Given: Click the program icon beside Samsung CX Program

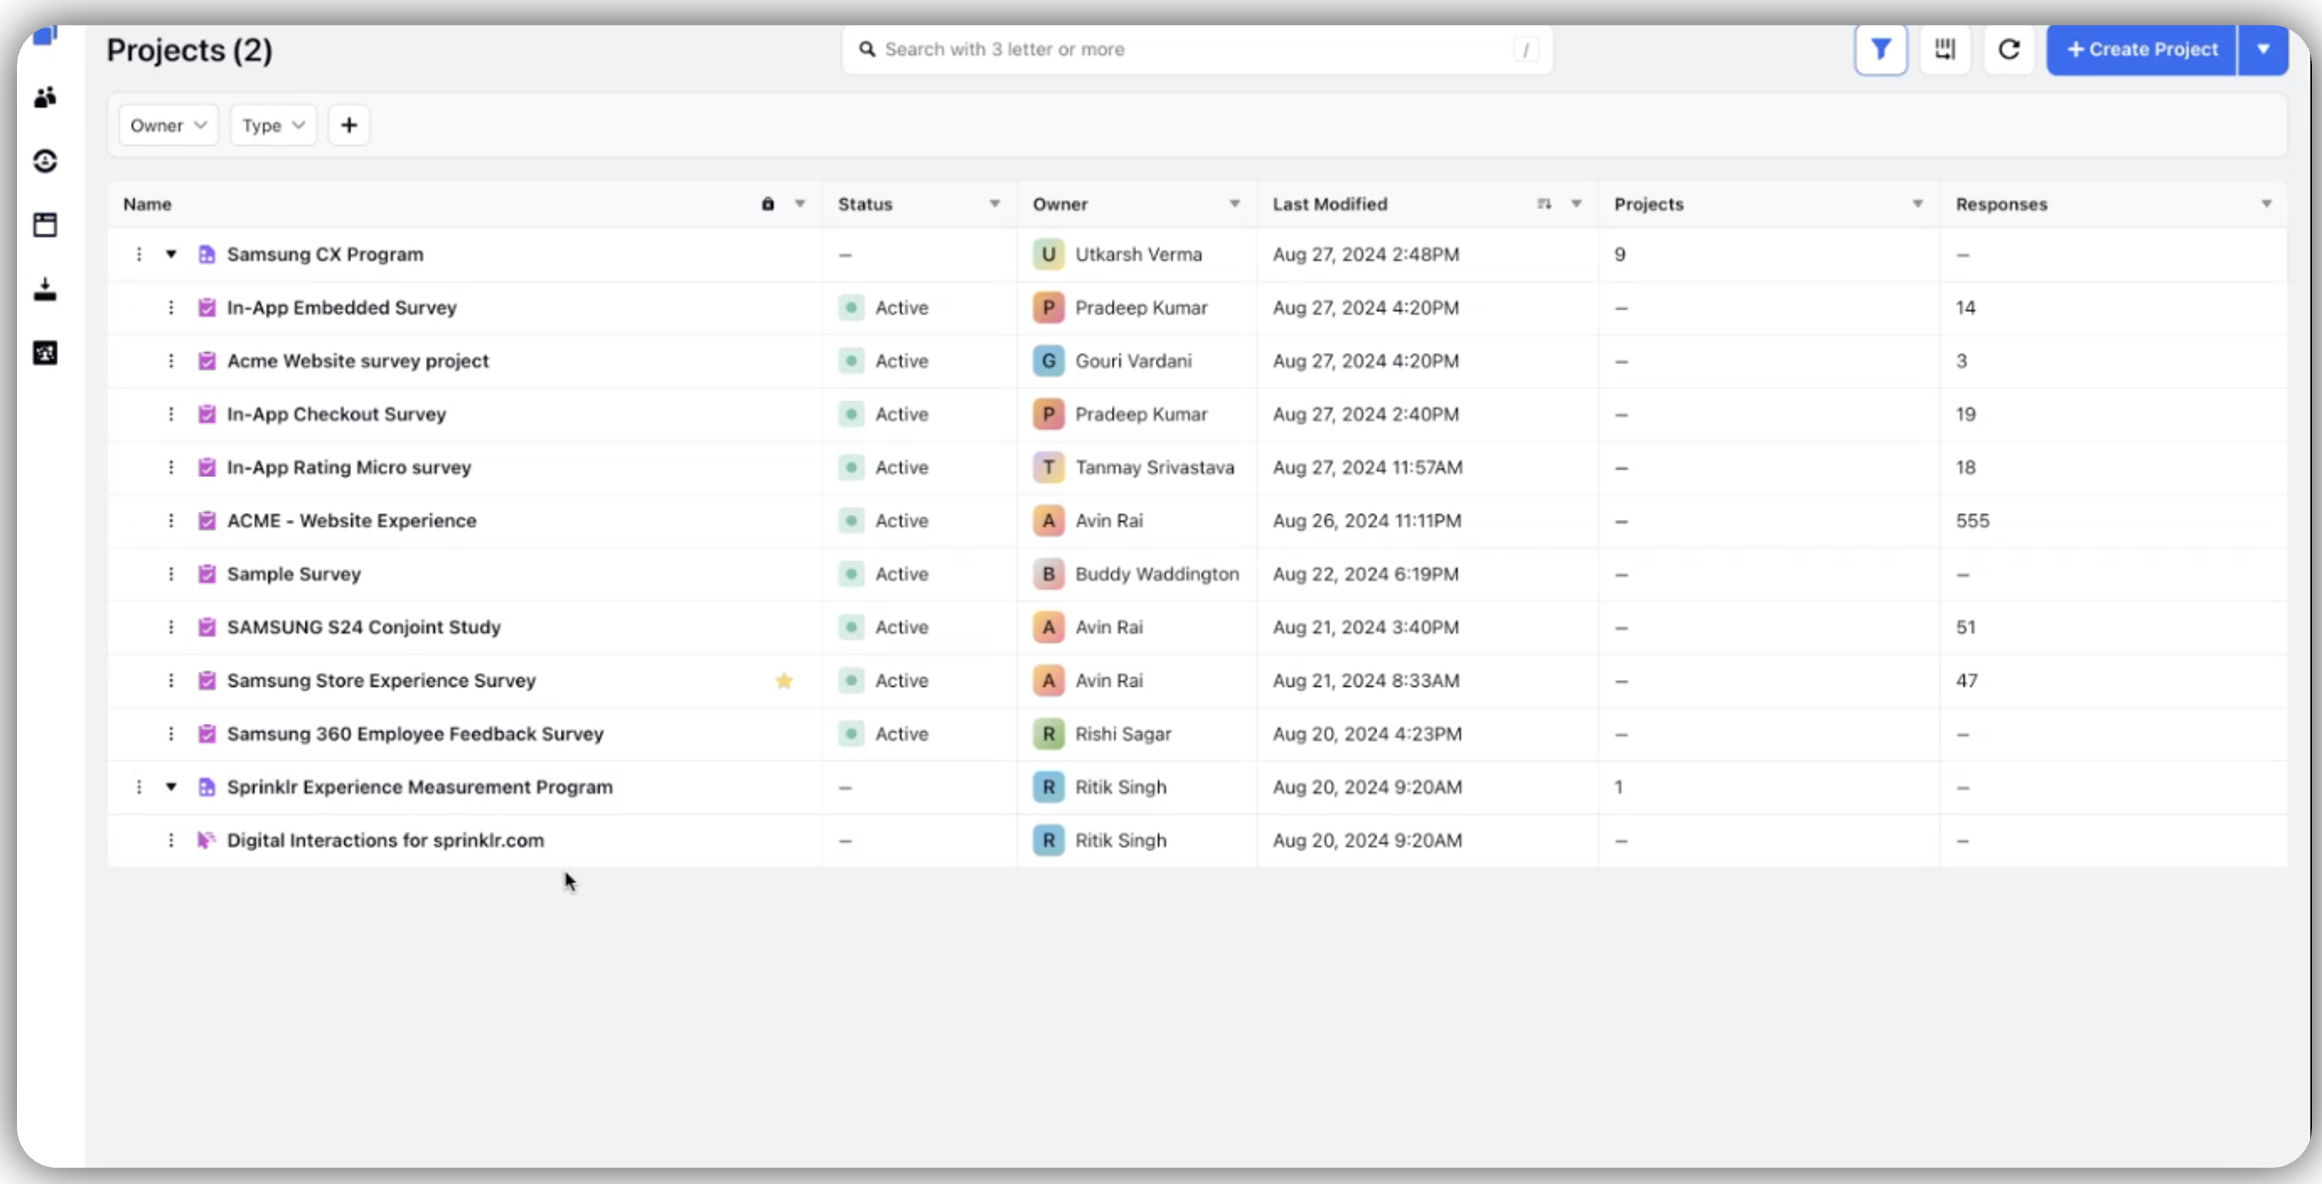Looking at the screenshot, I should (206, 254).
